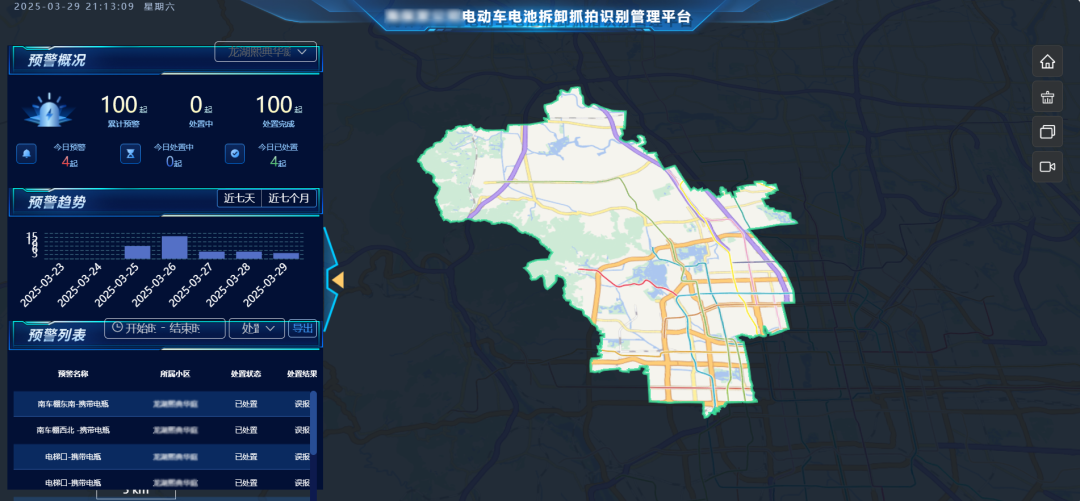Click the bell icon beside 今日预警
This screenshot has width=1080, height=501.
click(x=27, y=154)
